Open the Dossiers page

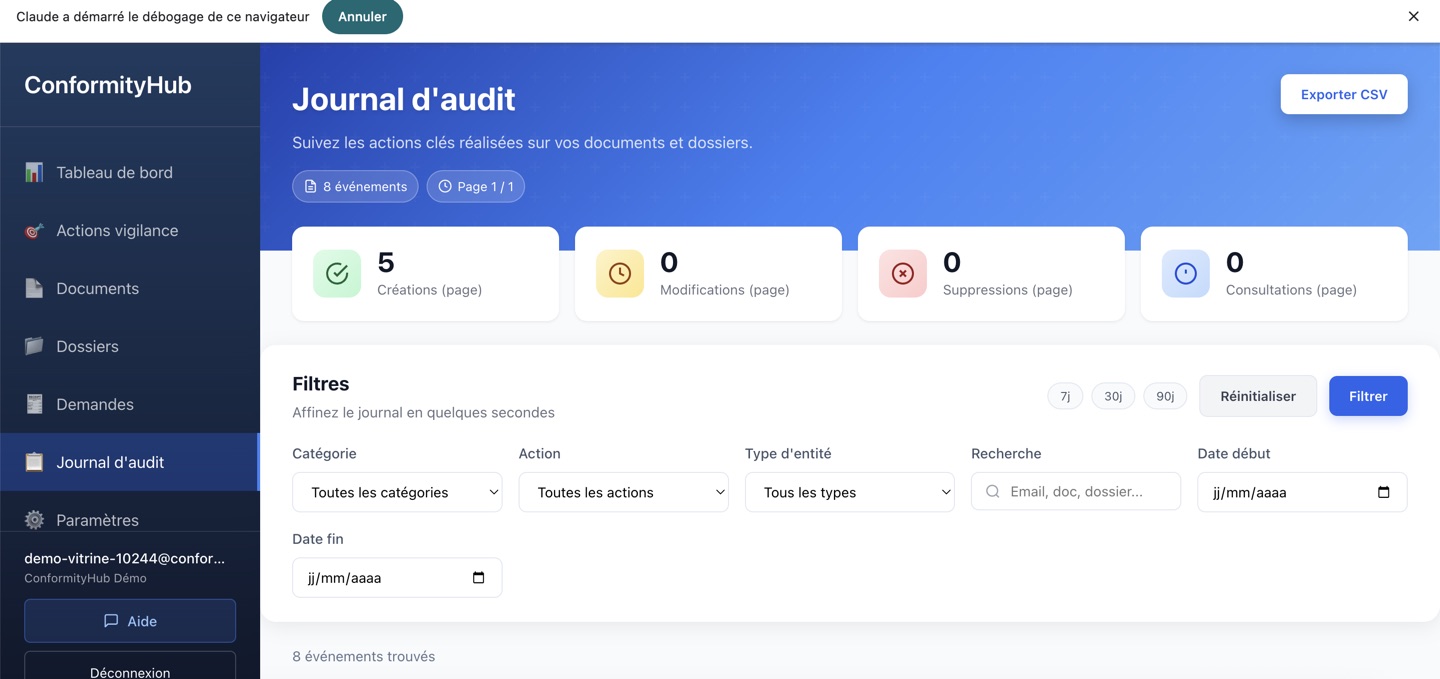[x=130, y=346]
